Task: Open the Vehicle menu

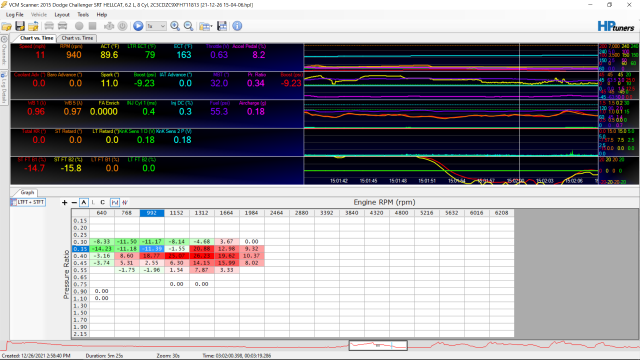Action: tap(39, 15)
